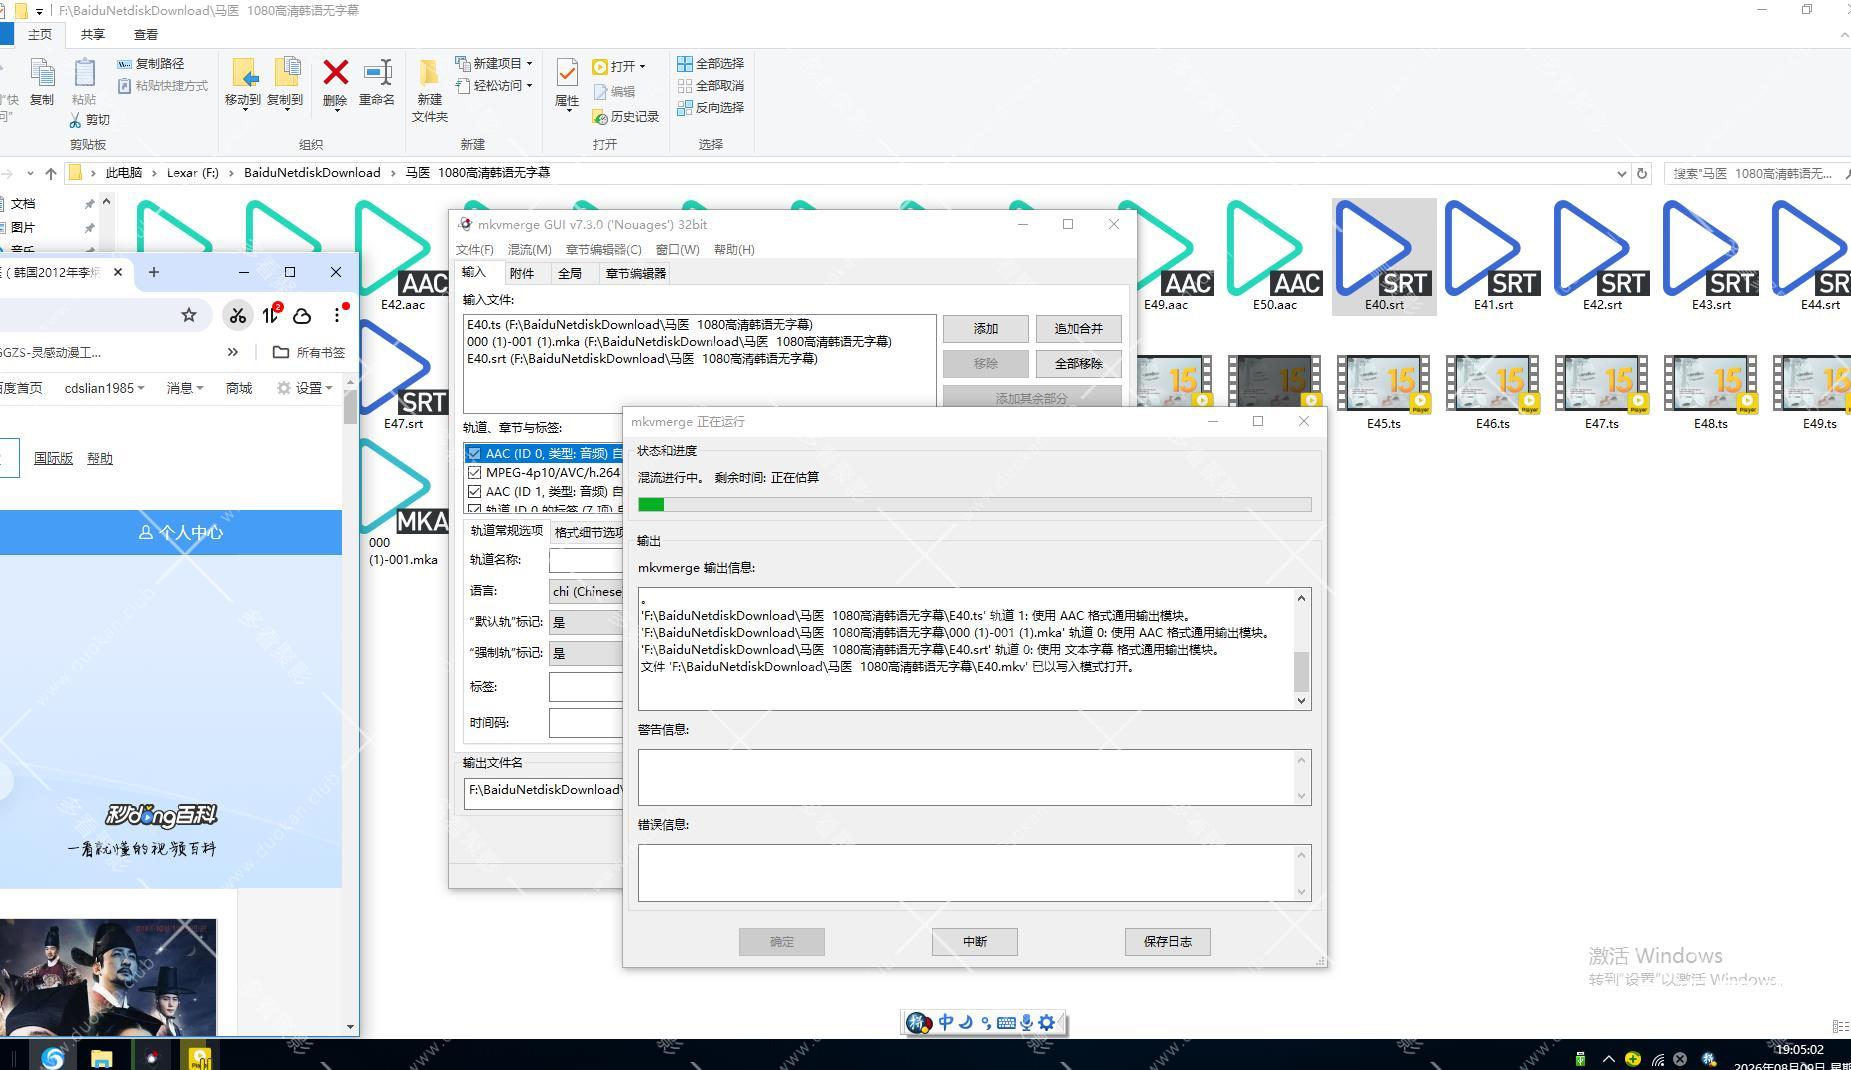Click the Sogou browser taskbar icon
This screenshot has height=1070, width=1851.
click(52, 1057)
